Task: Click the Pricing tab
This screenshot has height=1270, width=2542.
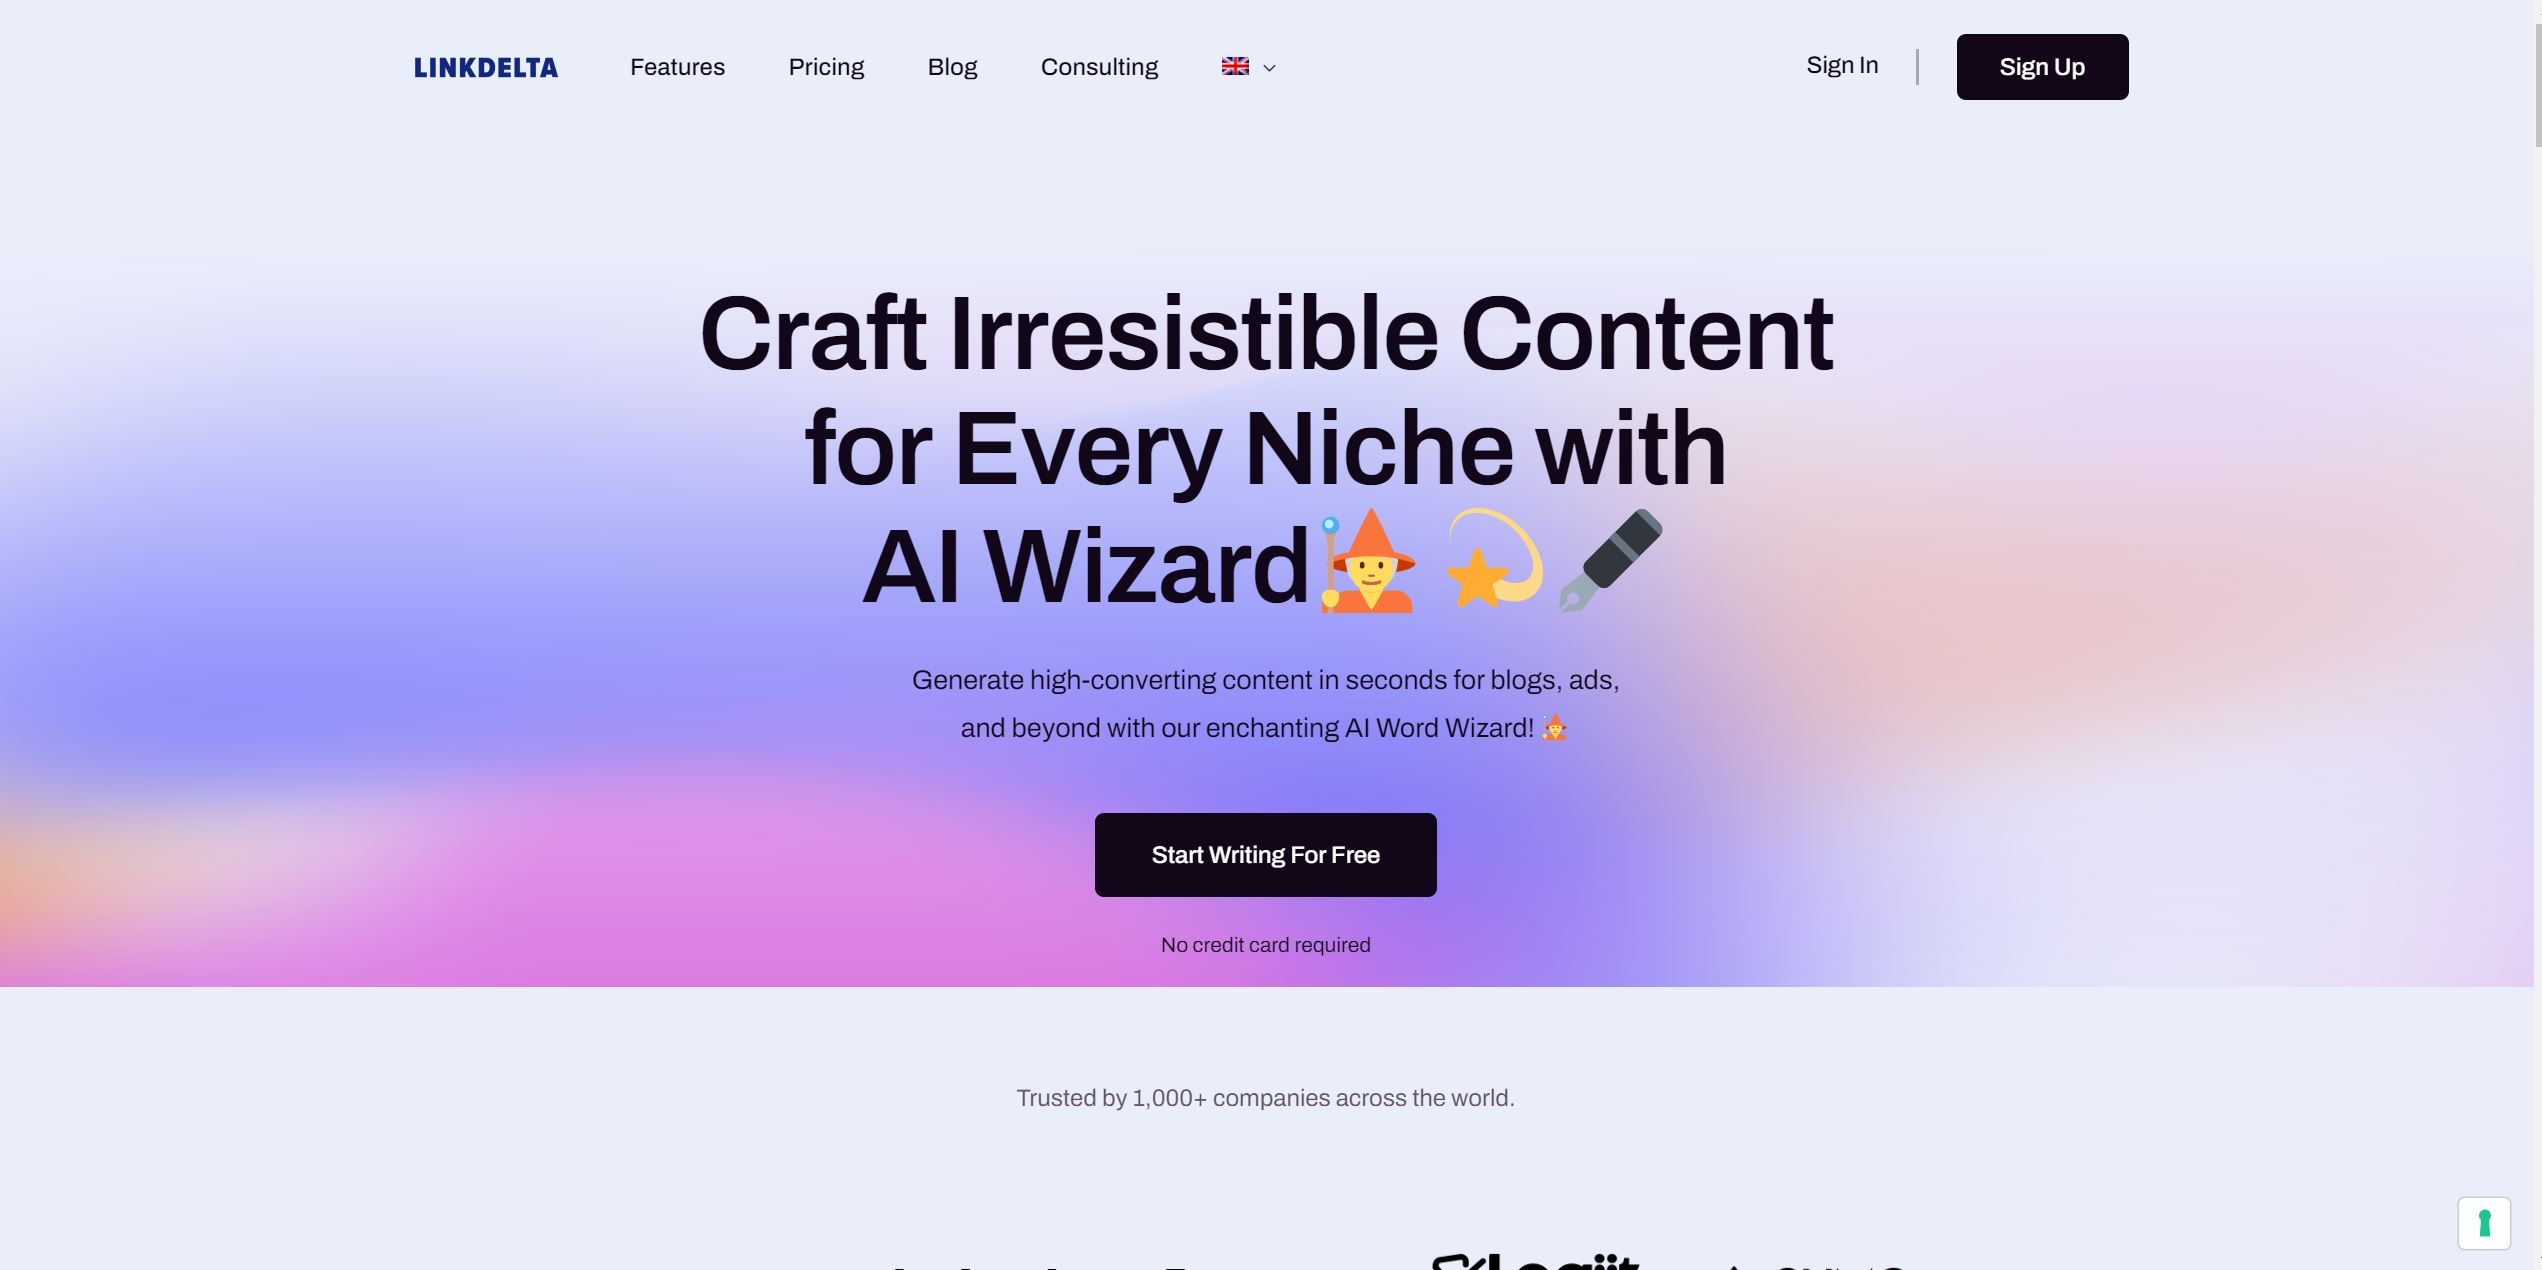Action: [x=825, y=67]
